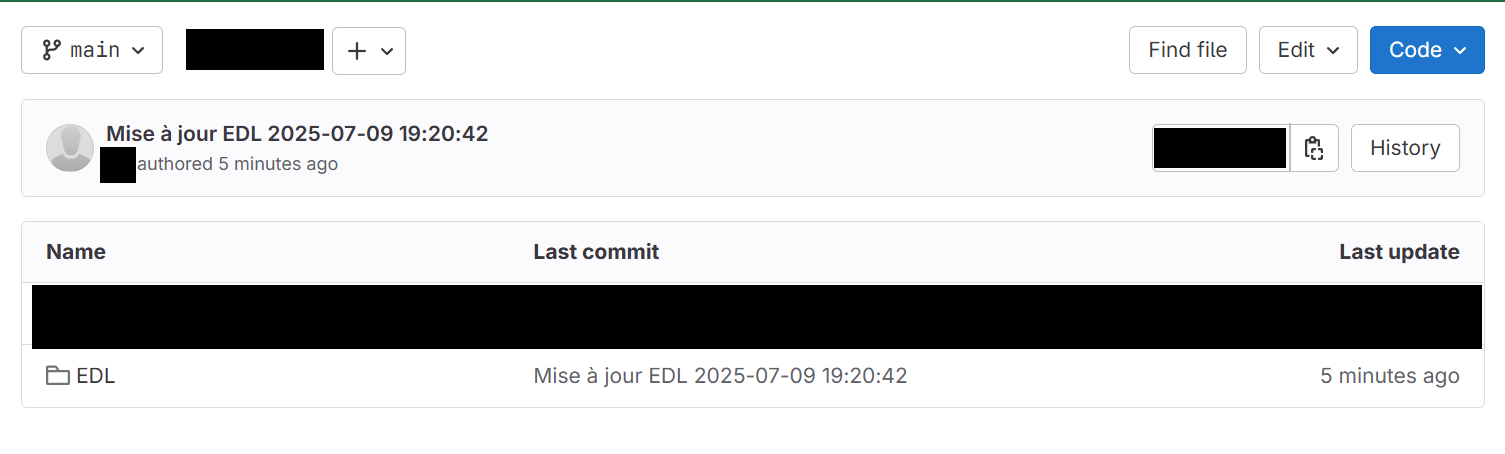
Task: Click the plus icon to add a file
Action: [357, 51]
